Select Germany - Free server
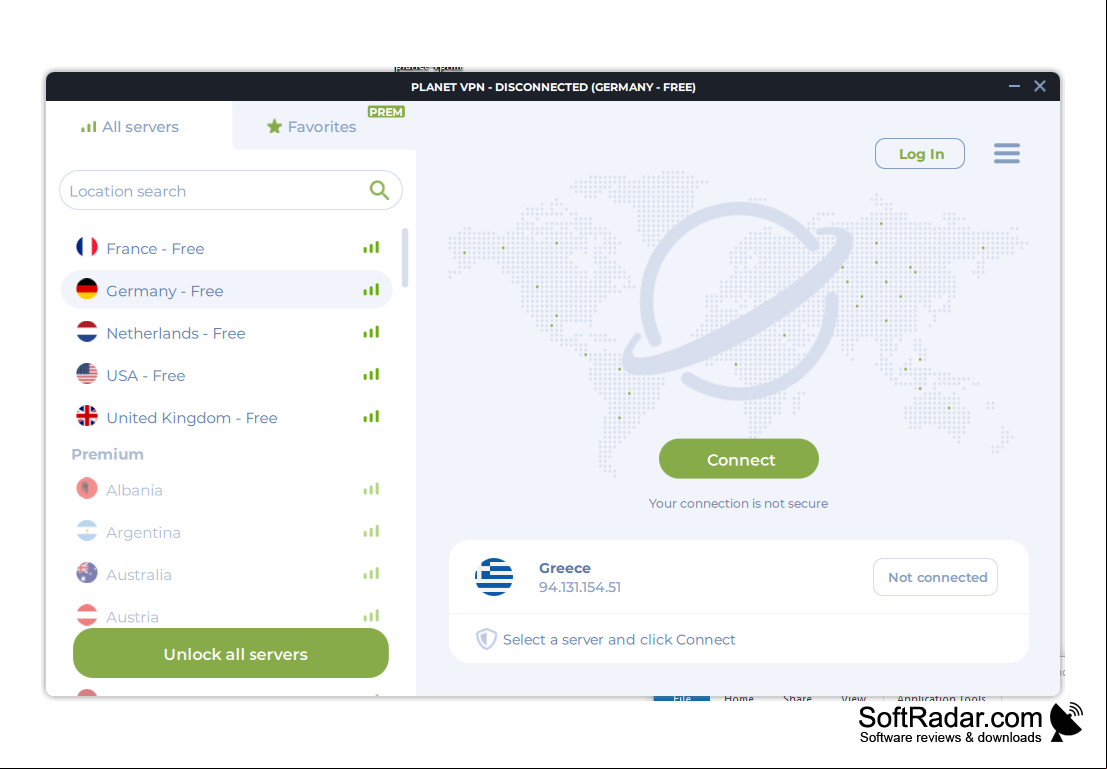The width and height of the screenshot is (1107, 769). (227, 290)
